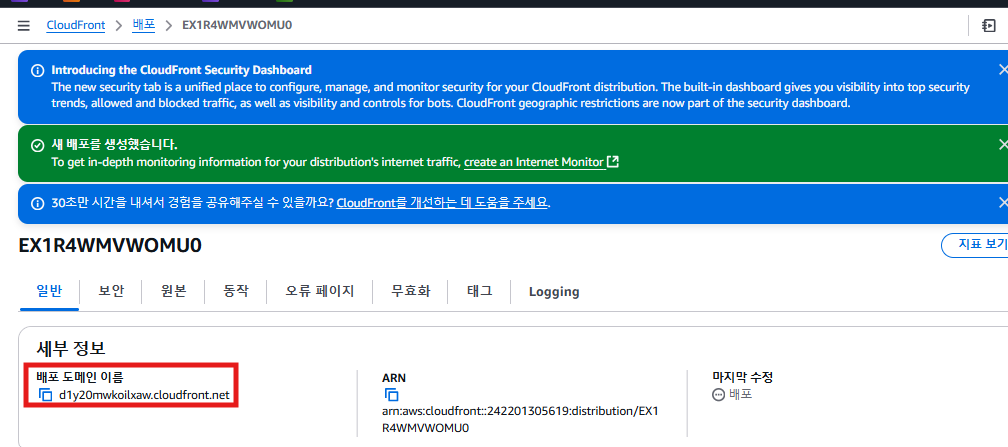Click Introducing the CloudFront Security Dashboard title
The width and height of the screenshot is (1008, 447).
coord(181,70)
